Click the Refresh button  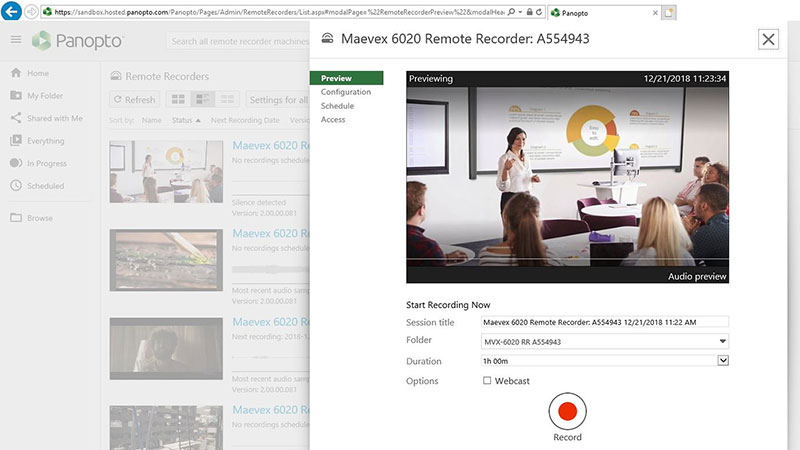(134, 99)
